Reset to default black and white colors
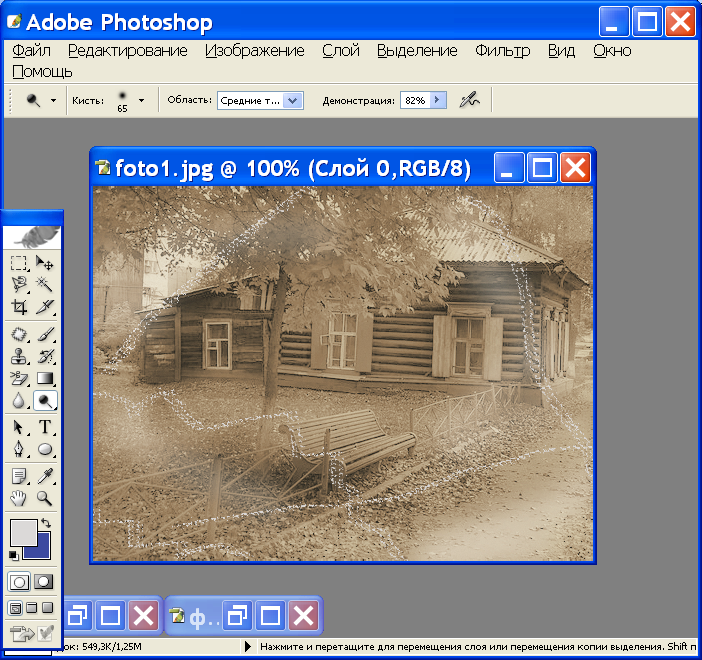Screen dimensions: 702x660 14,556
